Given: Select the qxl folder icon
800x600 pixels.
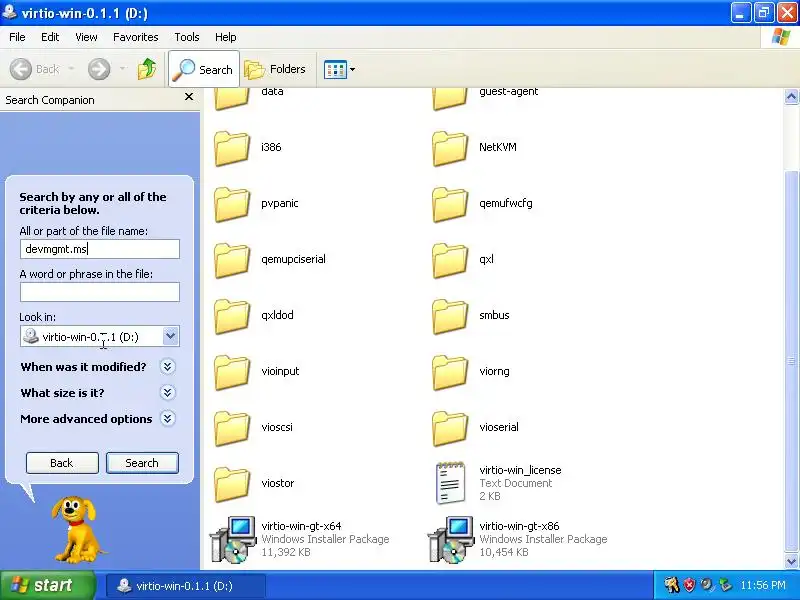Looking at the screenshot, I should (450, 261).
